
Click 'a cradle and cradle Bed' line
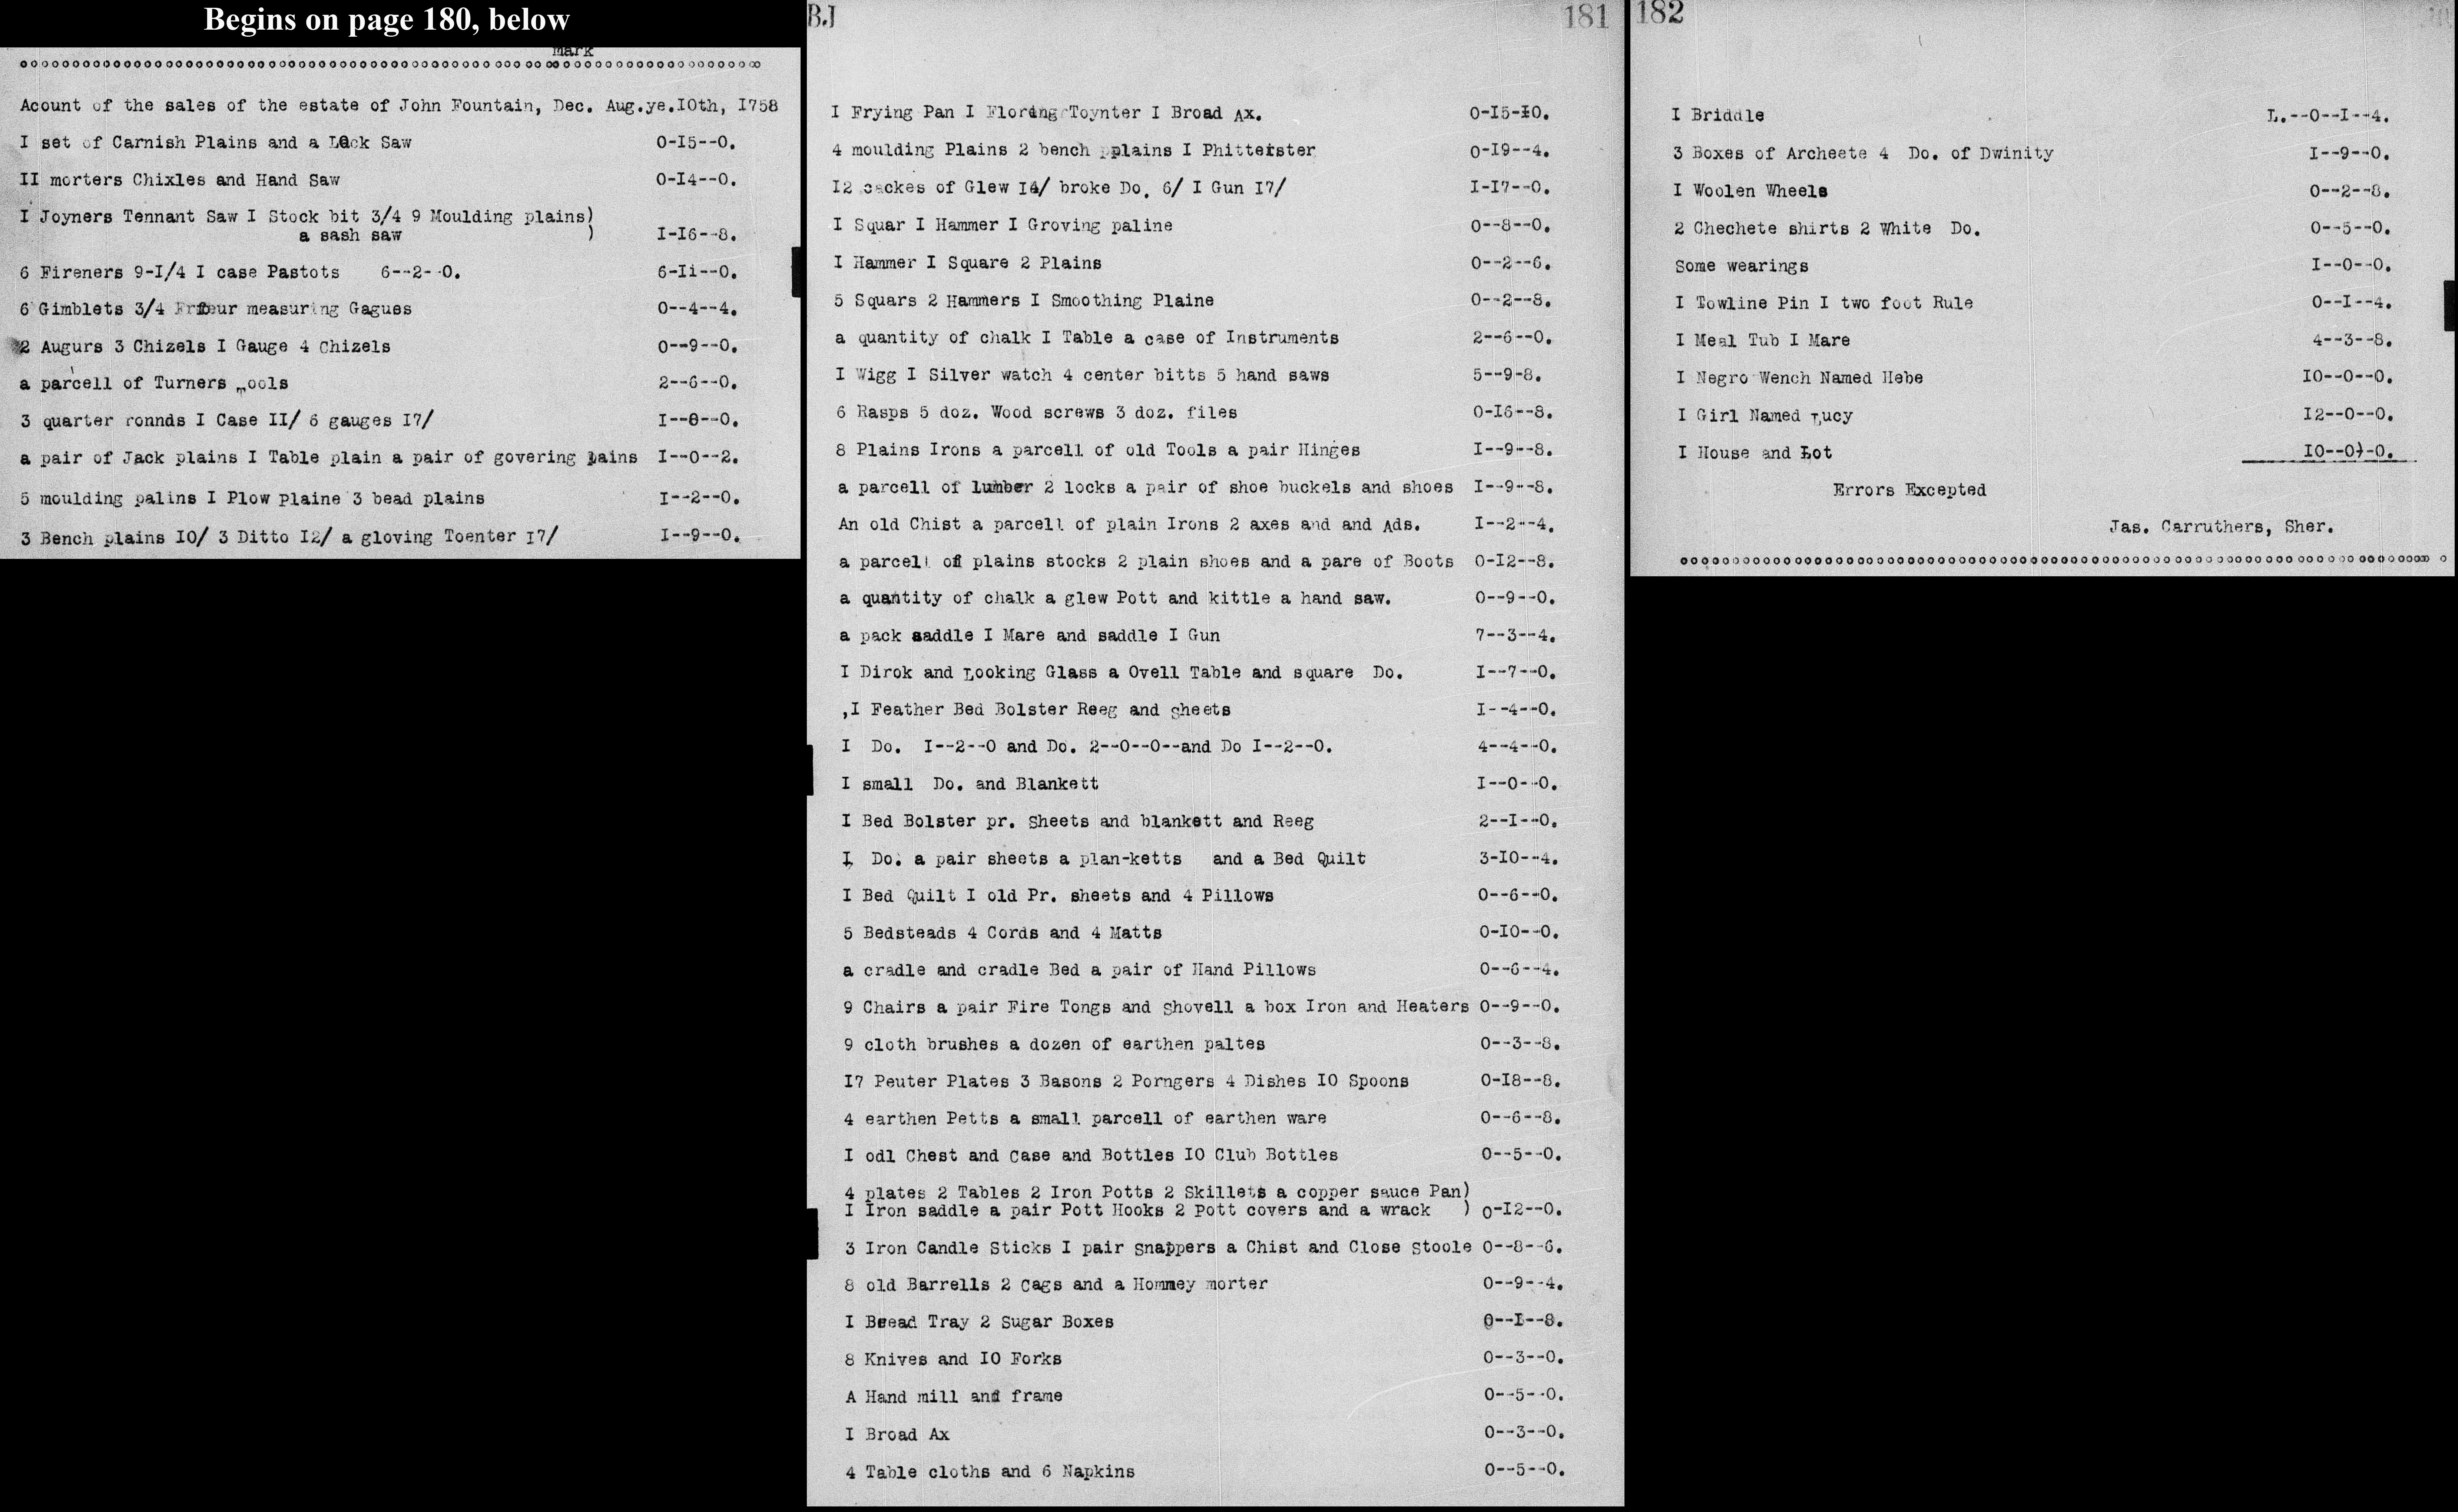tap(1080, 970)
